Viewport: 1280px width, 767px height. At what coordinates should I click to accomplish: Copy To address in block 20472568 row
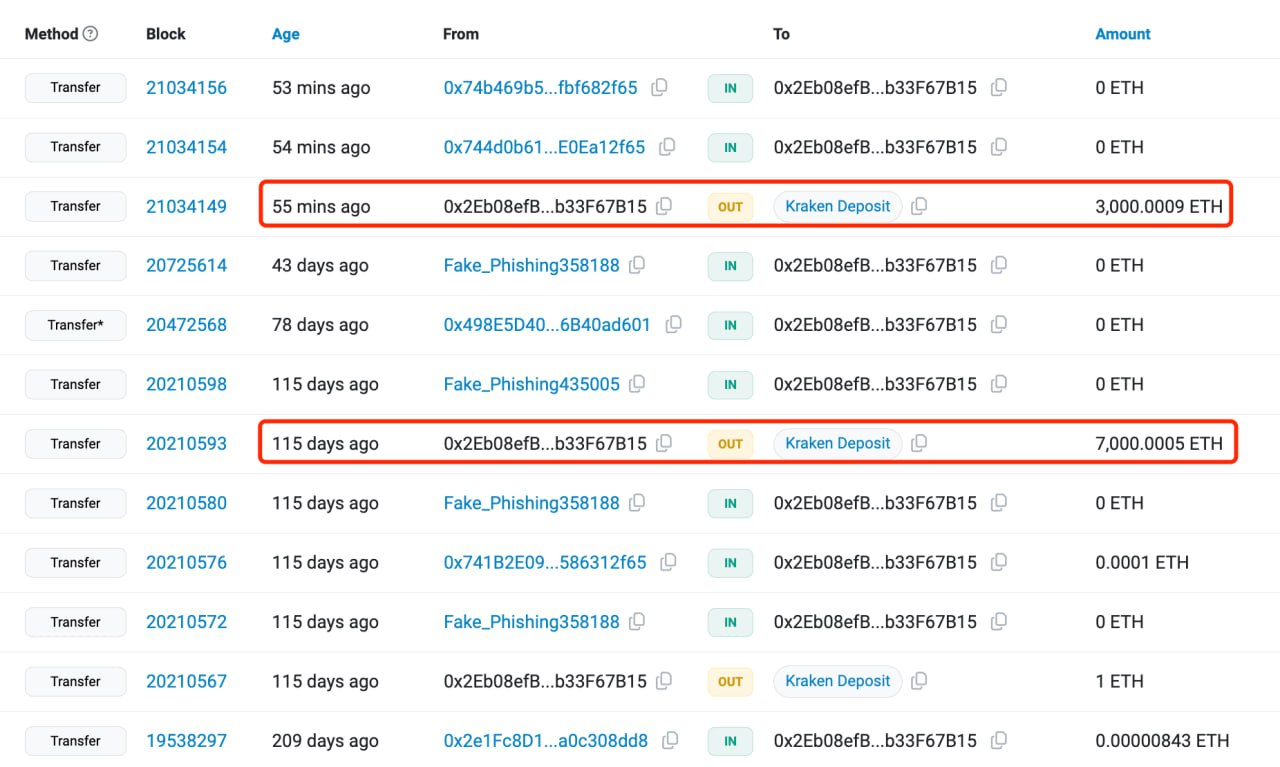pos(998,325)
